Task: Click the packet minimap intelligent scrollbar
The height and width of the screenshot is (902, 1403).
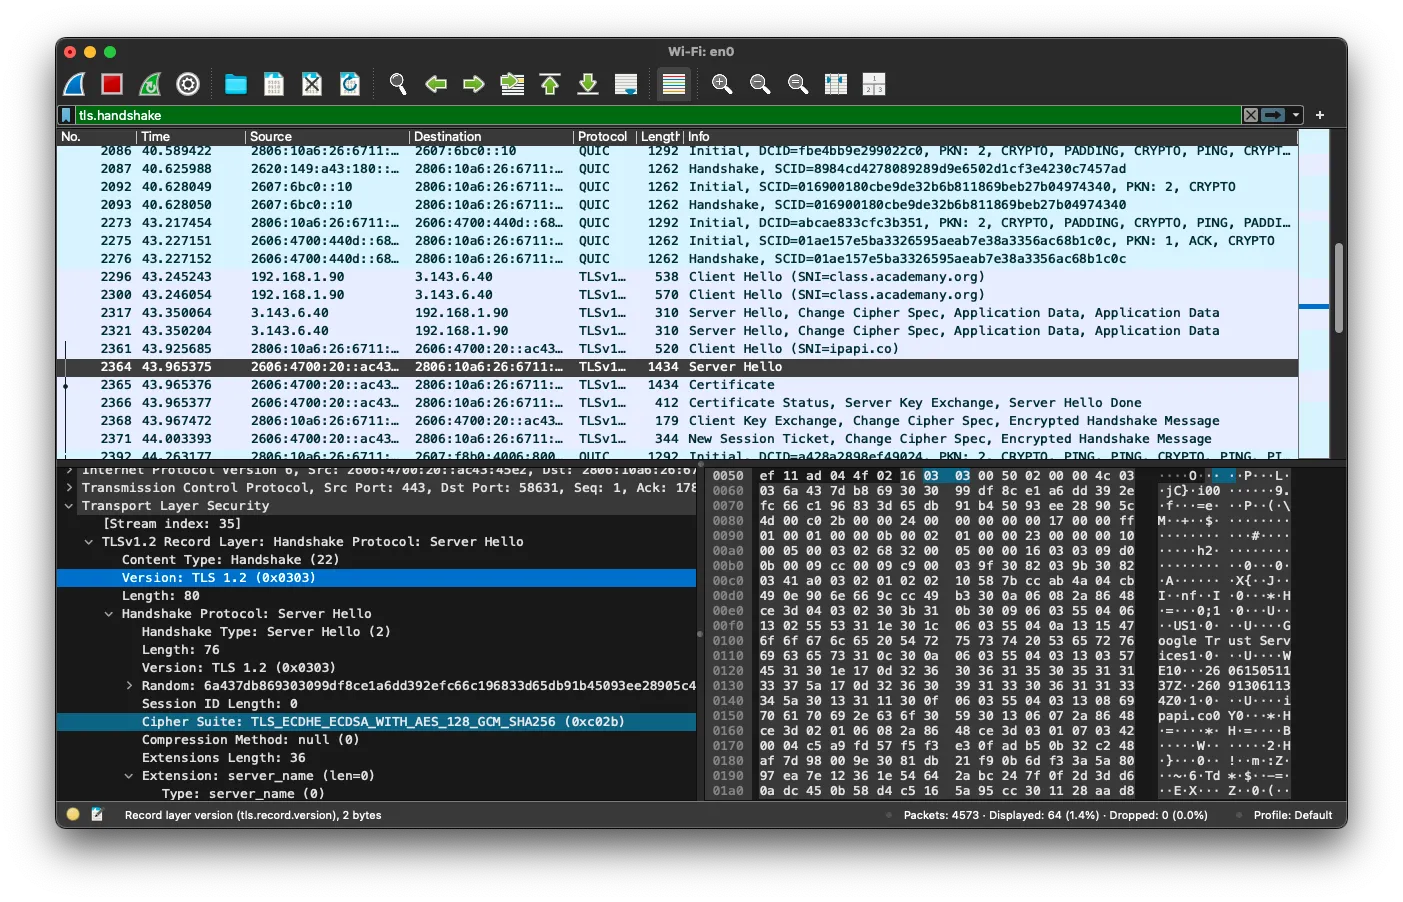Action: pos(1314,294)
